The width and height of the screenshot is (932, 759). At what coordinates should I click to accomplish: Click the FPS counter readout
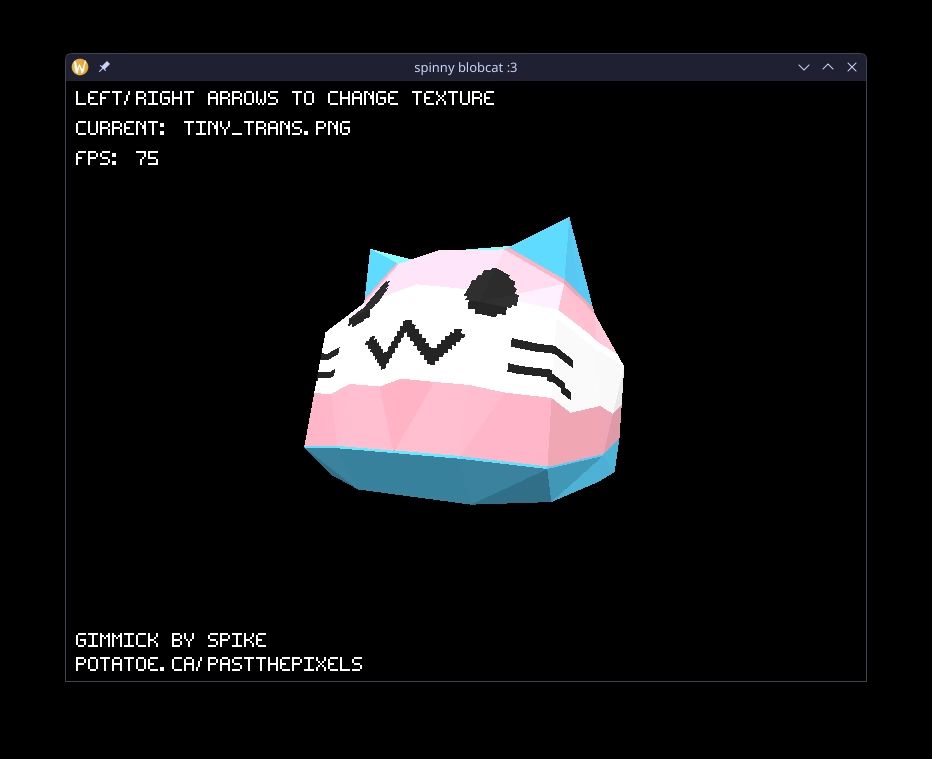click(117, 158)
